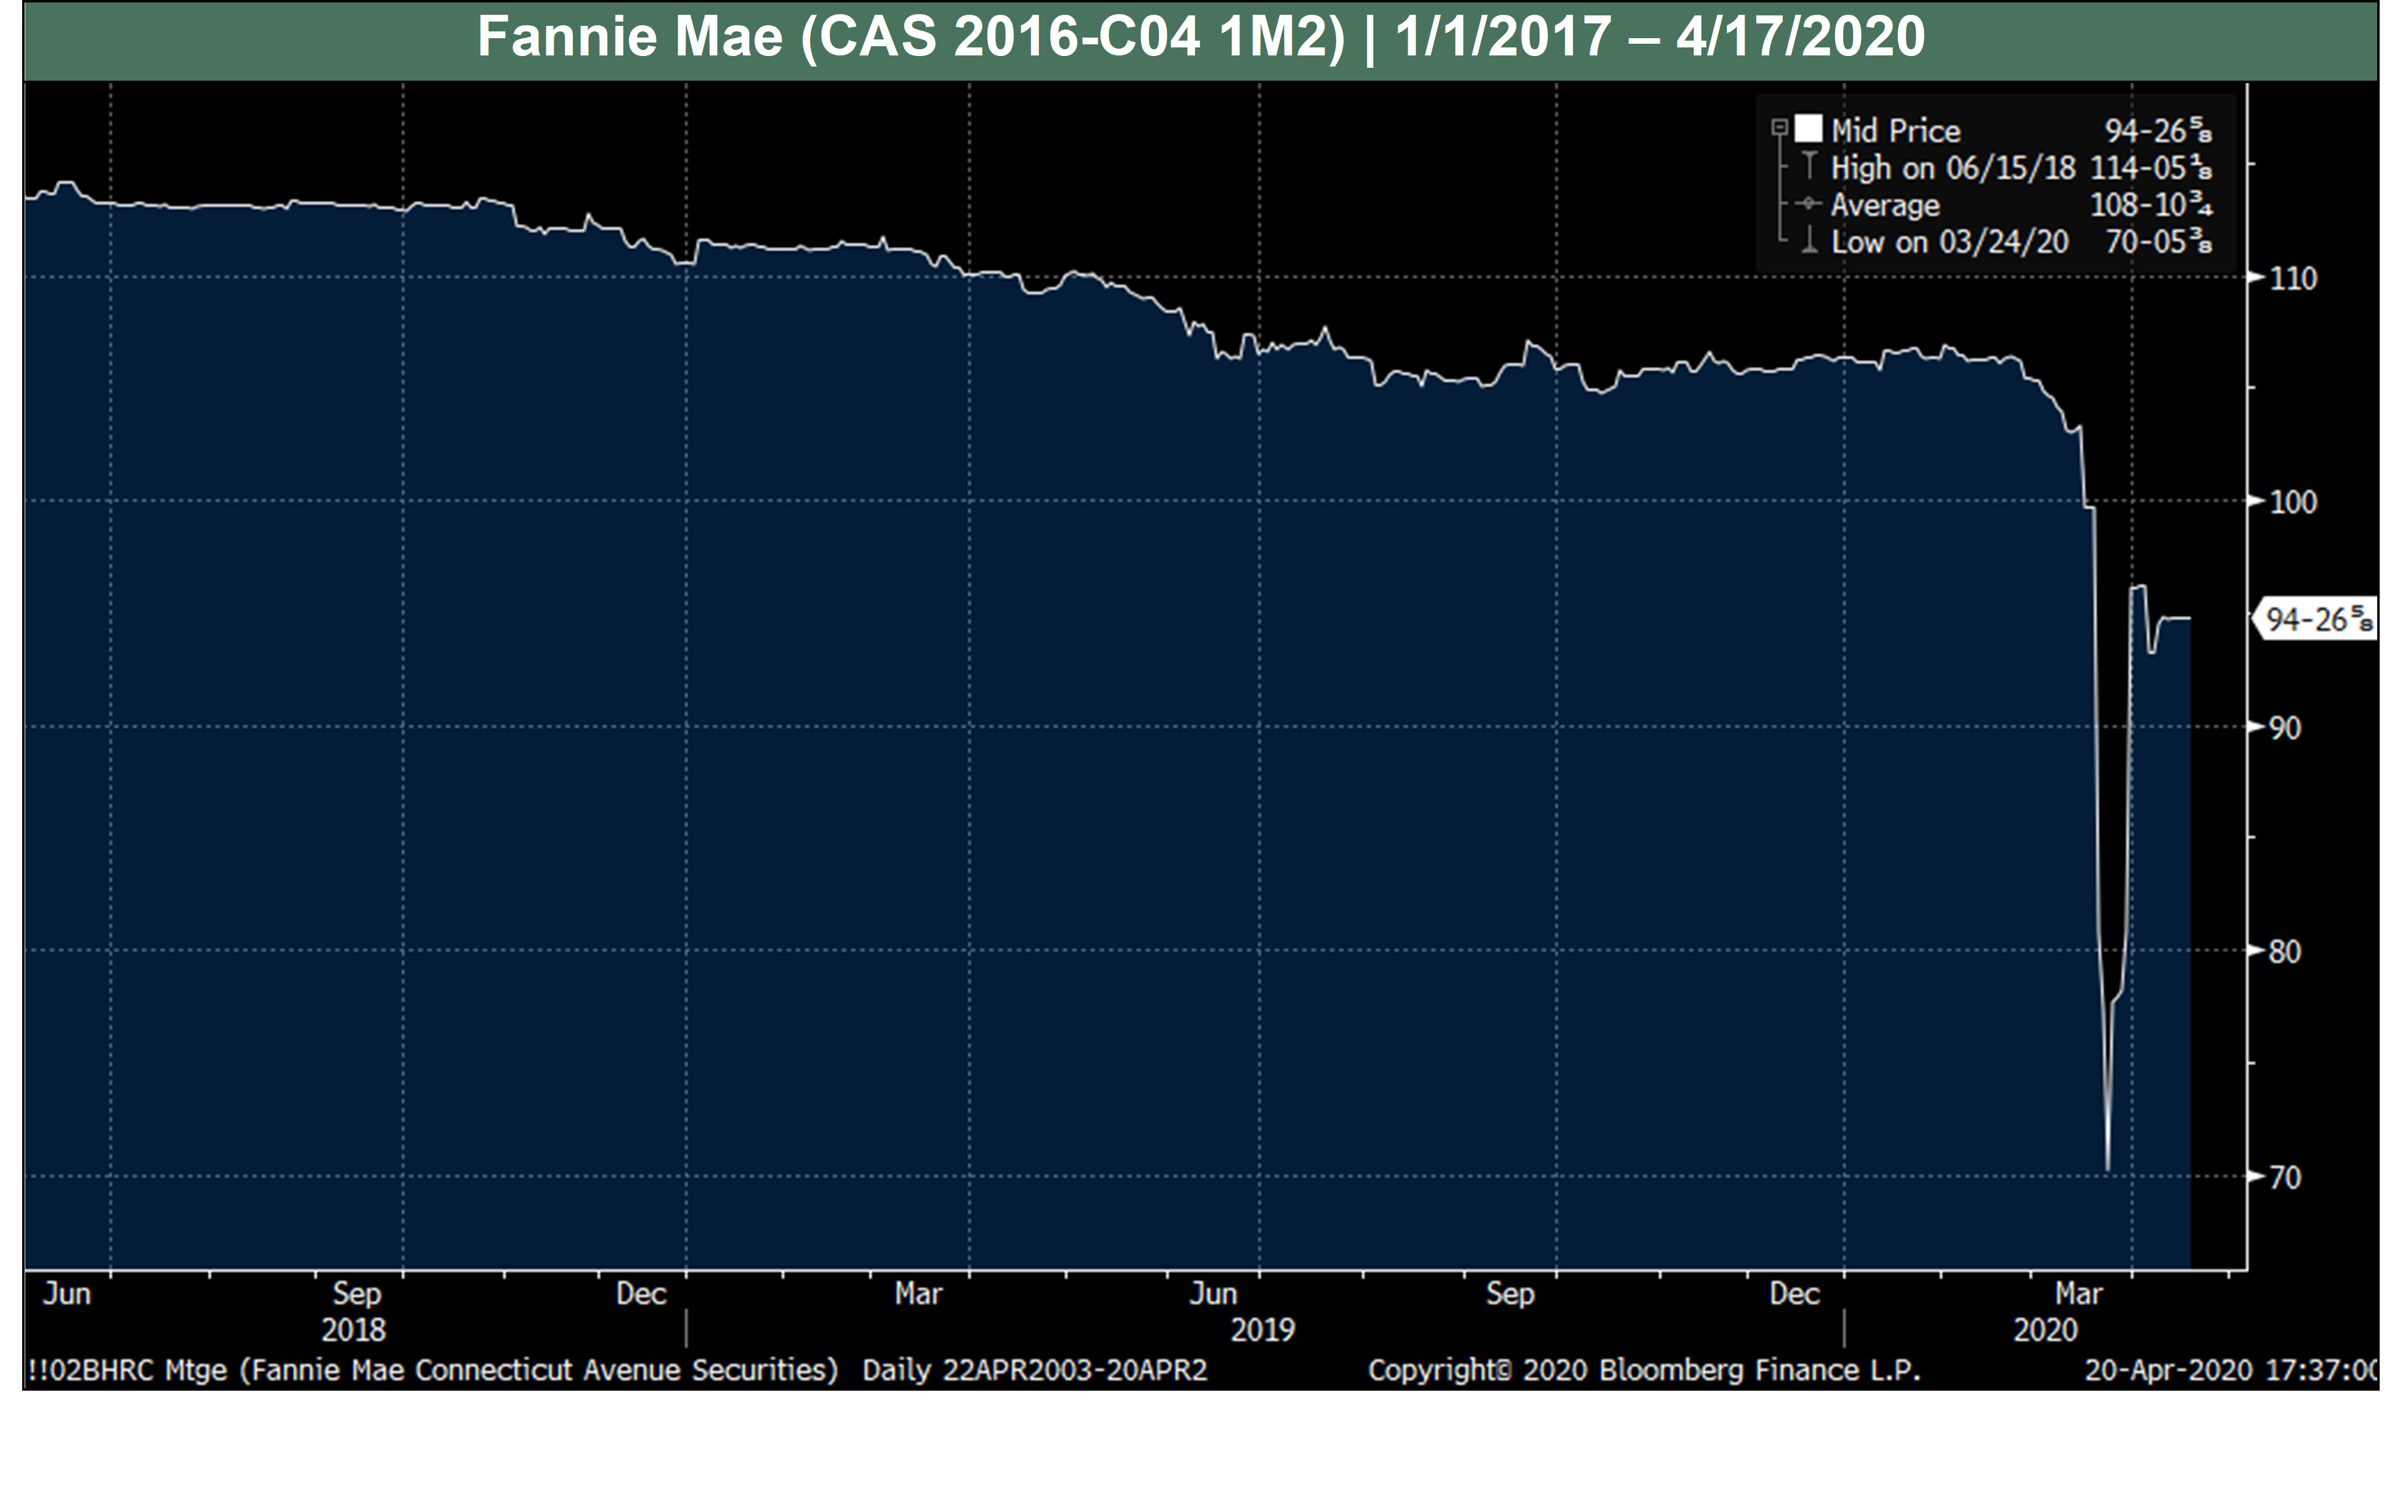Click the Average line marker icon

pyautogui.click(x=1808, y=204)
